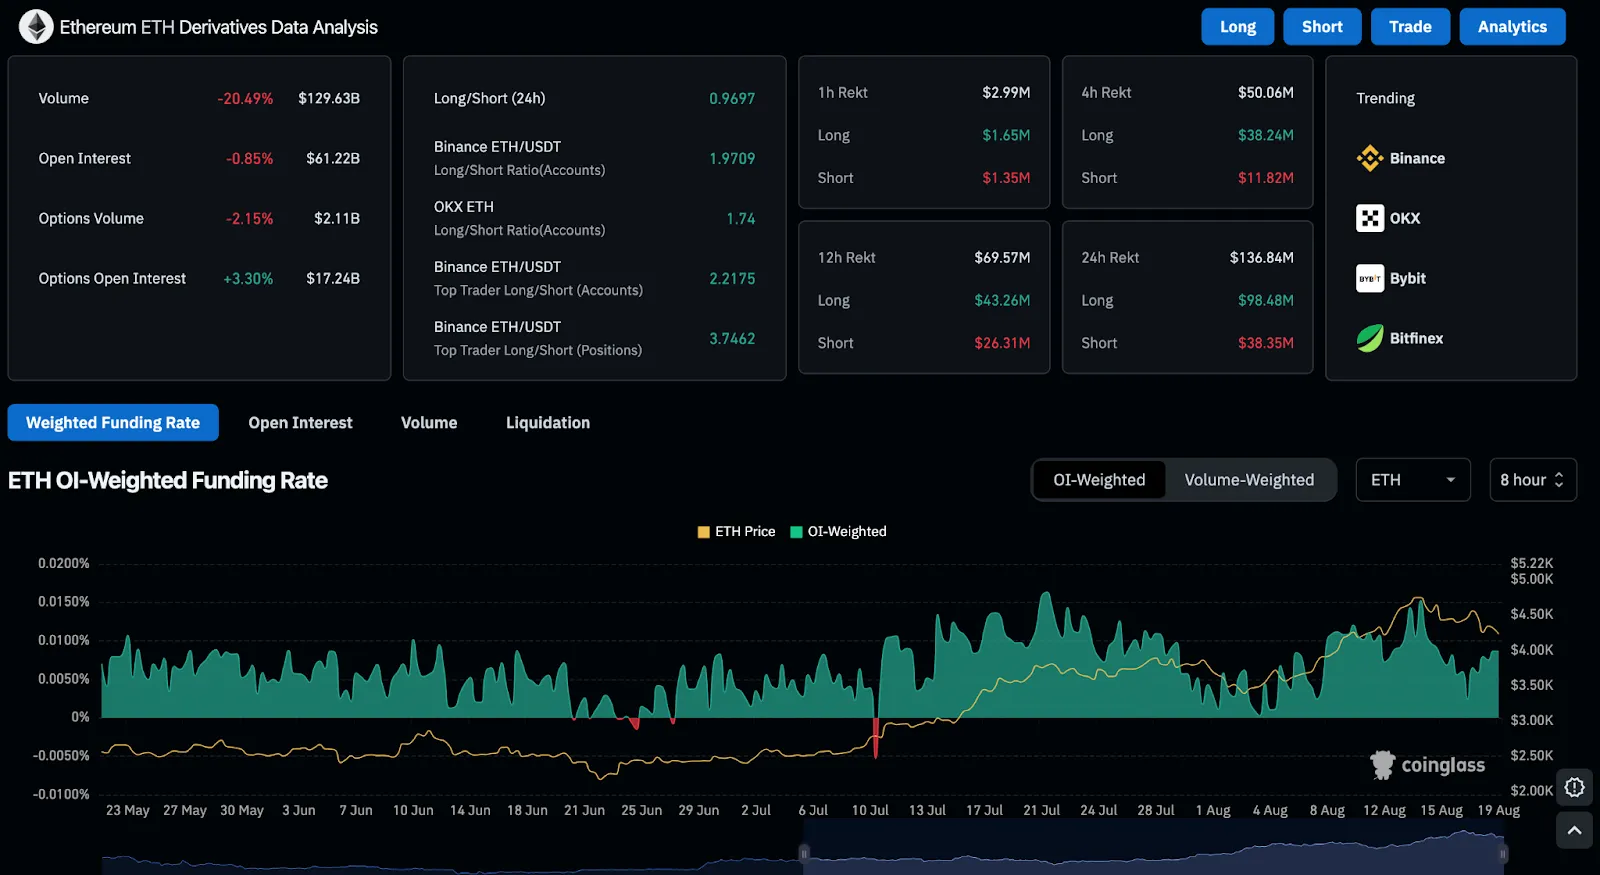The image size is (1600, 875).
Task: Click the Analytics button
Action: [1511, 27]
